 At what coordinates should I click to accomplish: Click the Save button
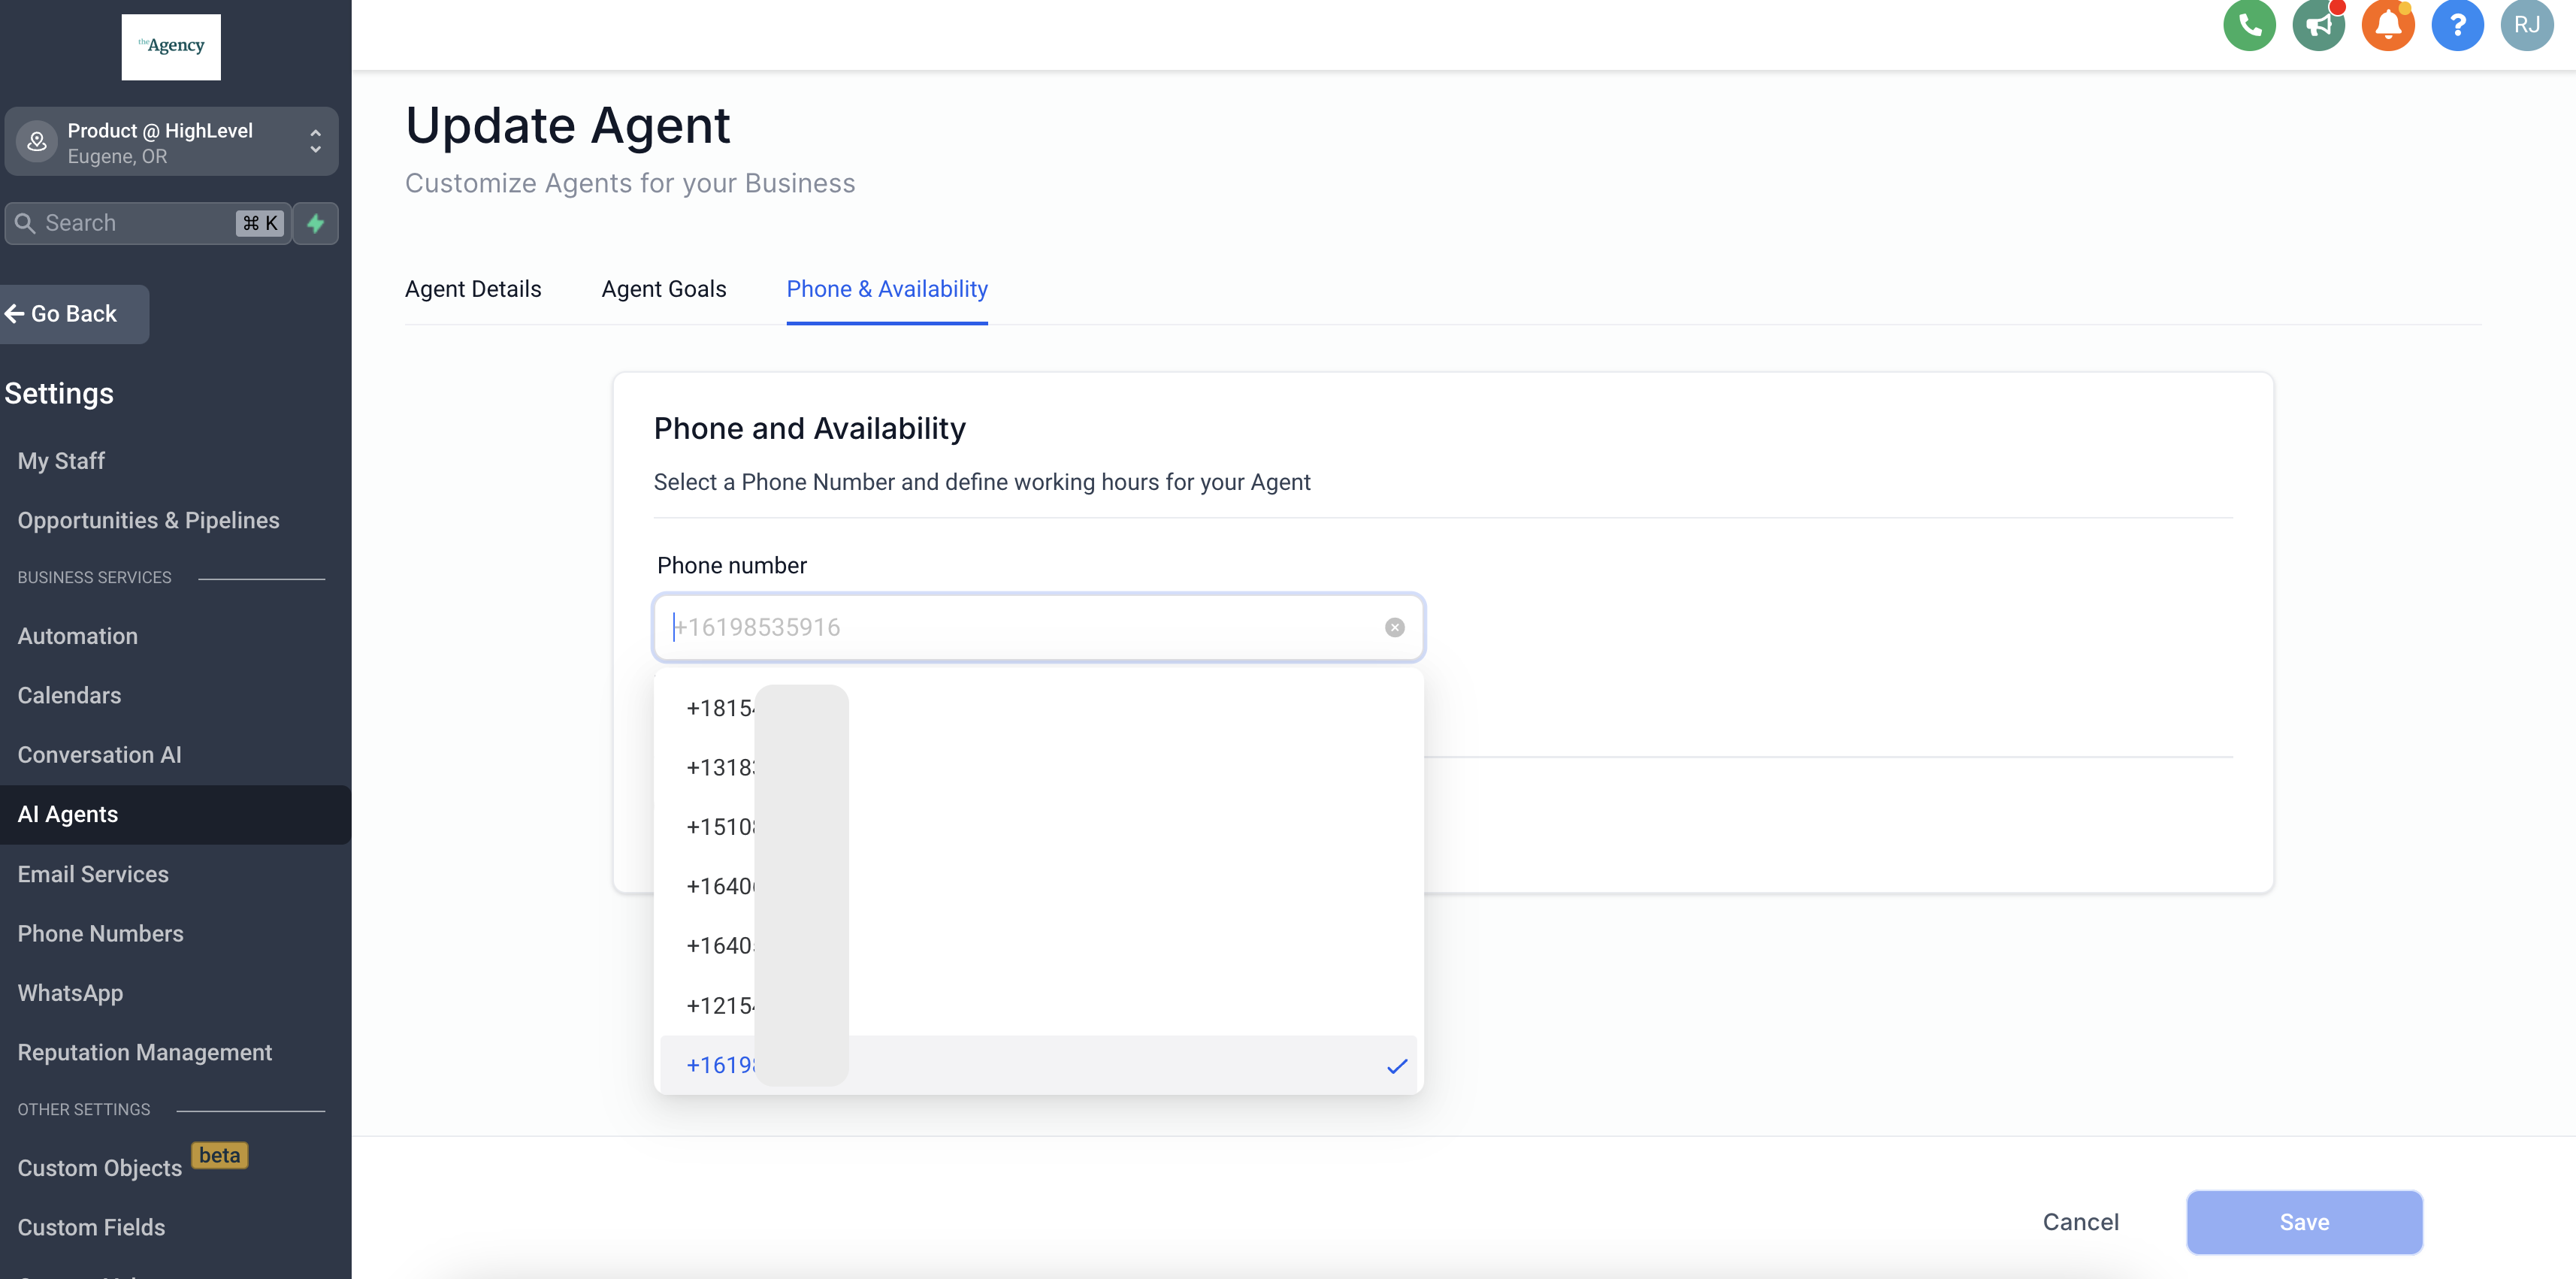pyautogui.click(x=2303, y=1222)
